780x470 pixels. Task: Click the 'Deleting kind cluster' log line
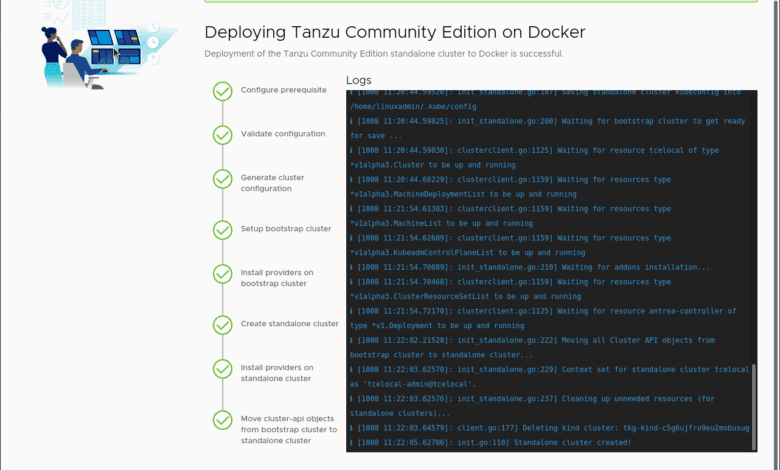point(549,428)
